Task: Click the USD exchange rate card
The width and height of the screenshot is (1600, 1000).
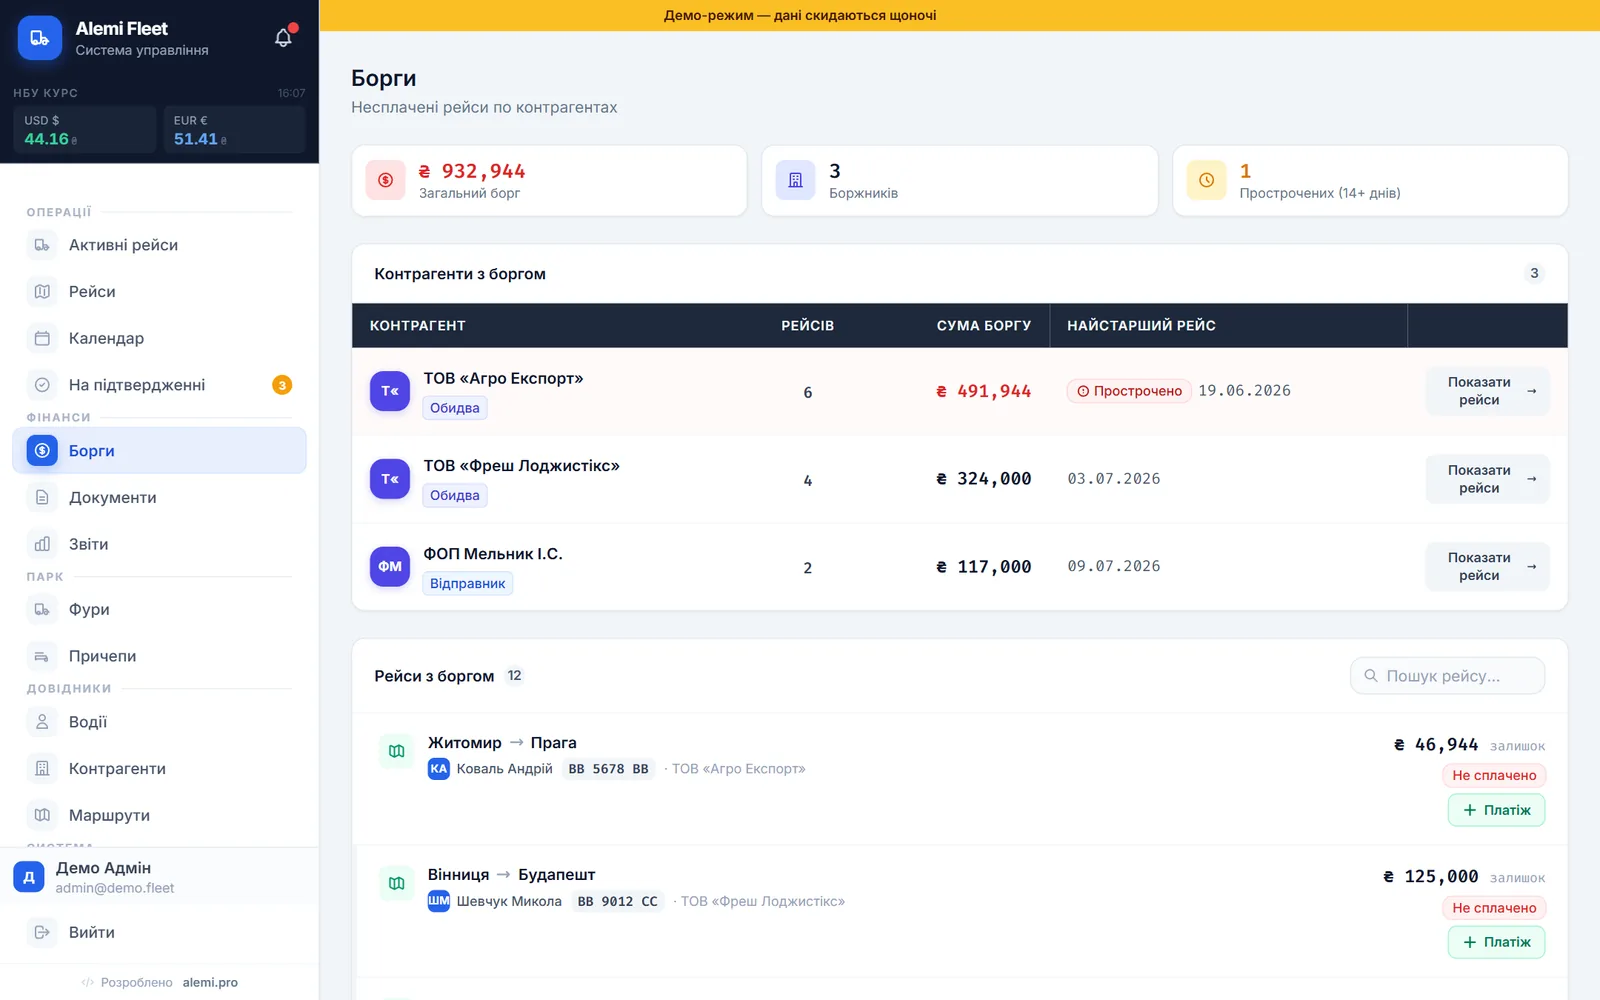Action: coord(85,130)
